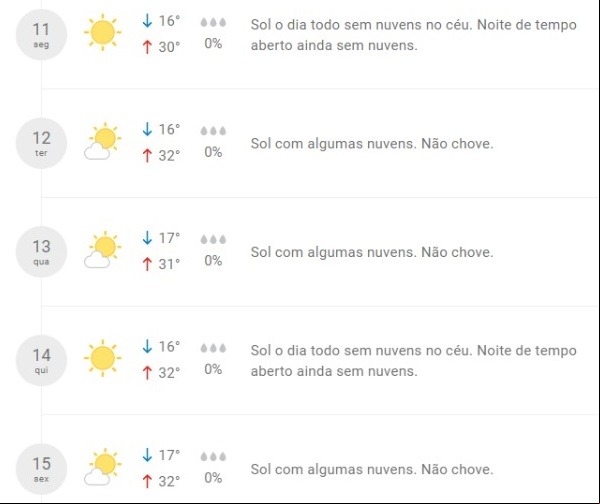Select the 12 ter day circle
The image size is (600, 504).
(41, 143)
